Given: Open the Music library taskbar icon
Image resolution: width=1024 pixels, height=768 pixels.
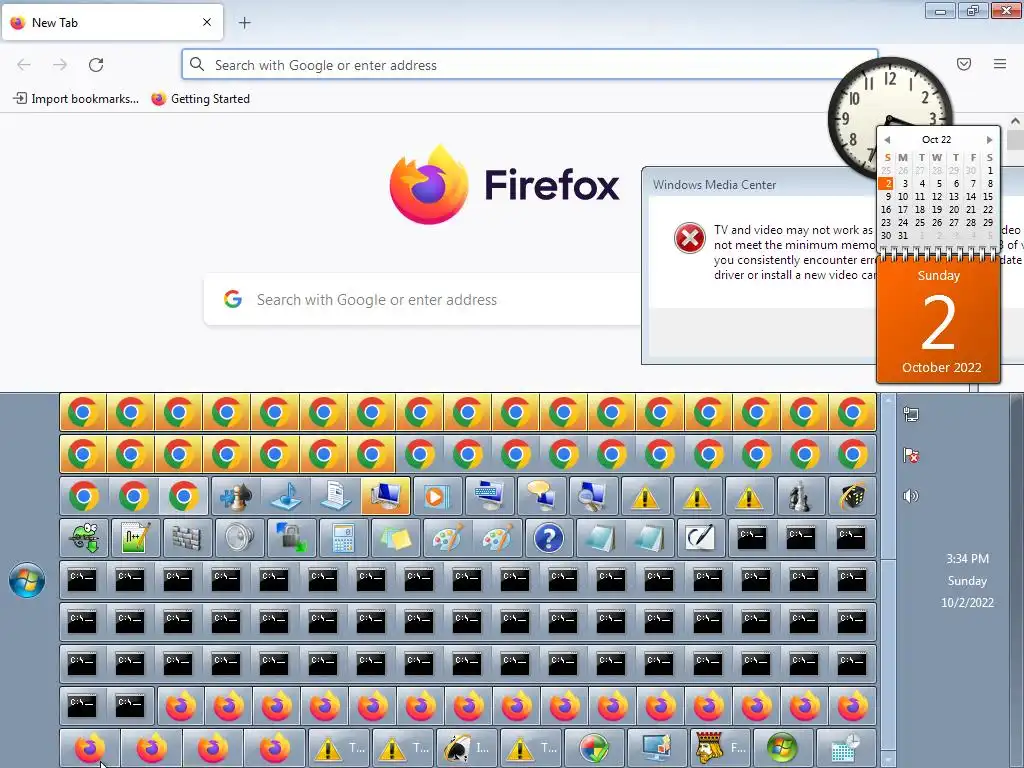Looking at the screenshot, I should 285,496.
